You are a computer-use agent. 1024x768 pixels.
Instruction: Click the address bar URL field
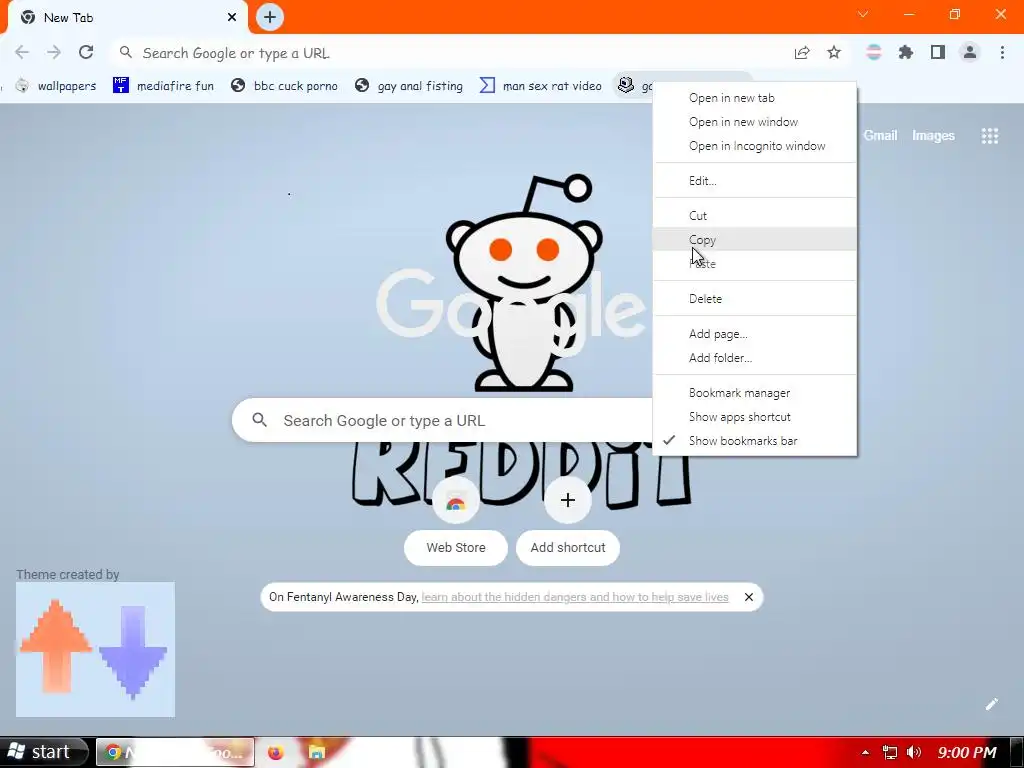tap(451, 53)
